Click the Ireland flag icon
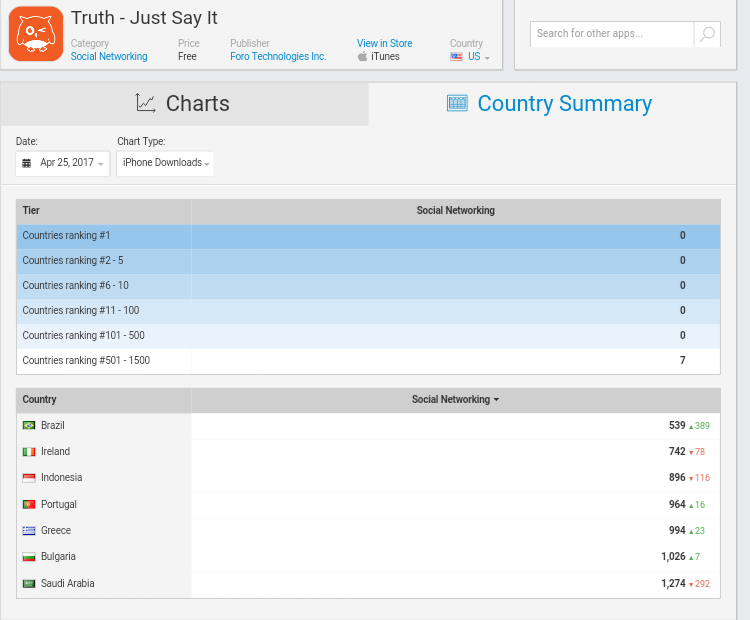Image resolution: width=750 pixels, height=620 pixels. click(29, 452)
